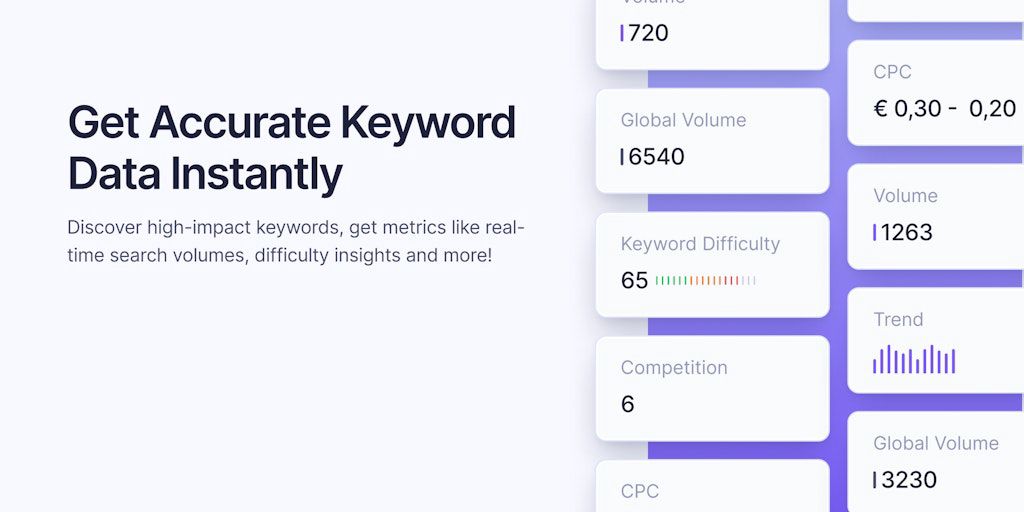The height and width of the screenshot is (512, 1024).
Task: Click the "Get Accurate Keyword Data Instantly" heading
Action: point(292,148)
